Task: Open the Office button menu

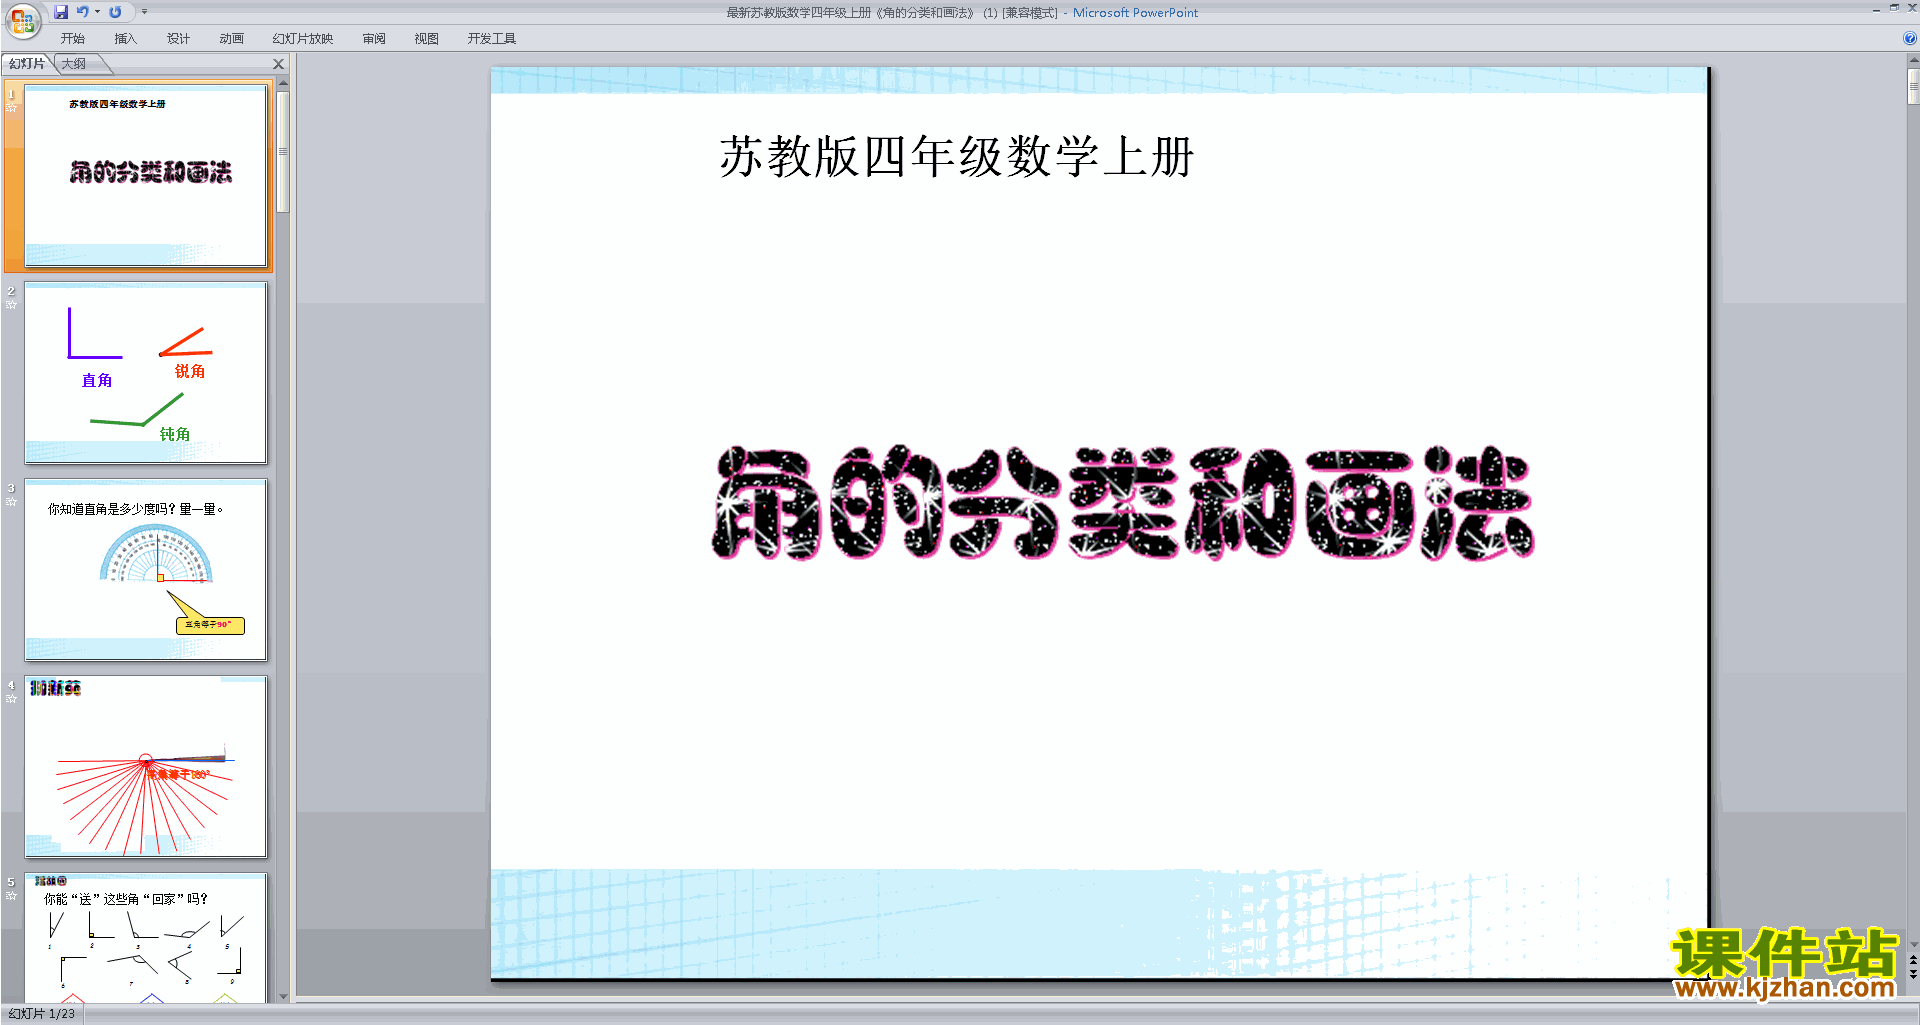Action: [x=22, y=20]
